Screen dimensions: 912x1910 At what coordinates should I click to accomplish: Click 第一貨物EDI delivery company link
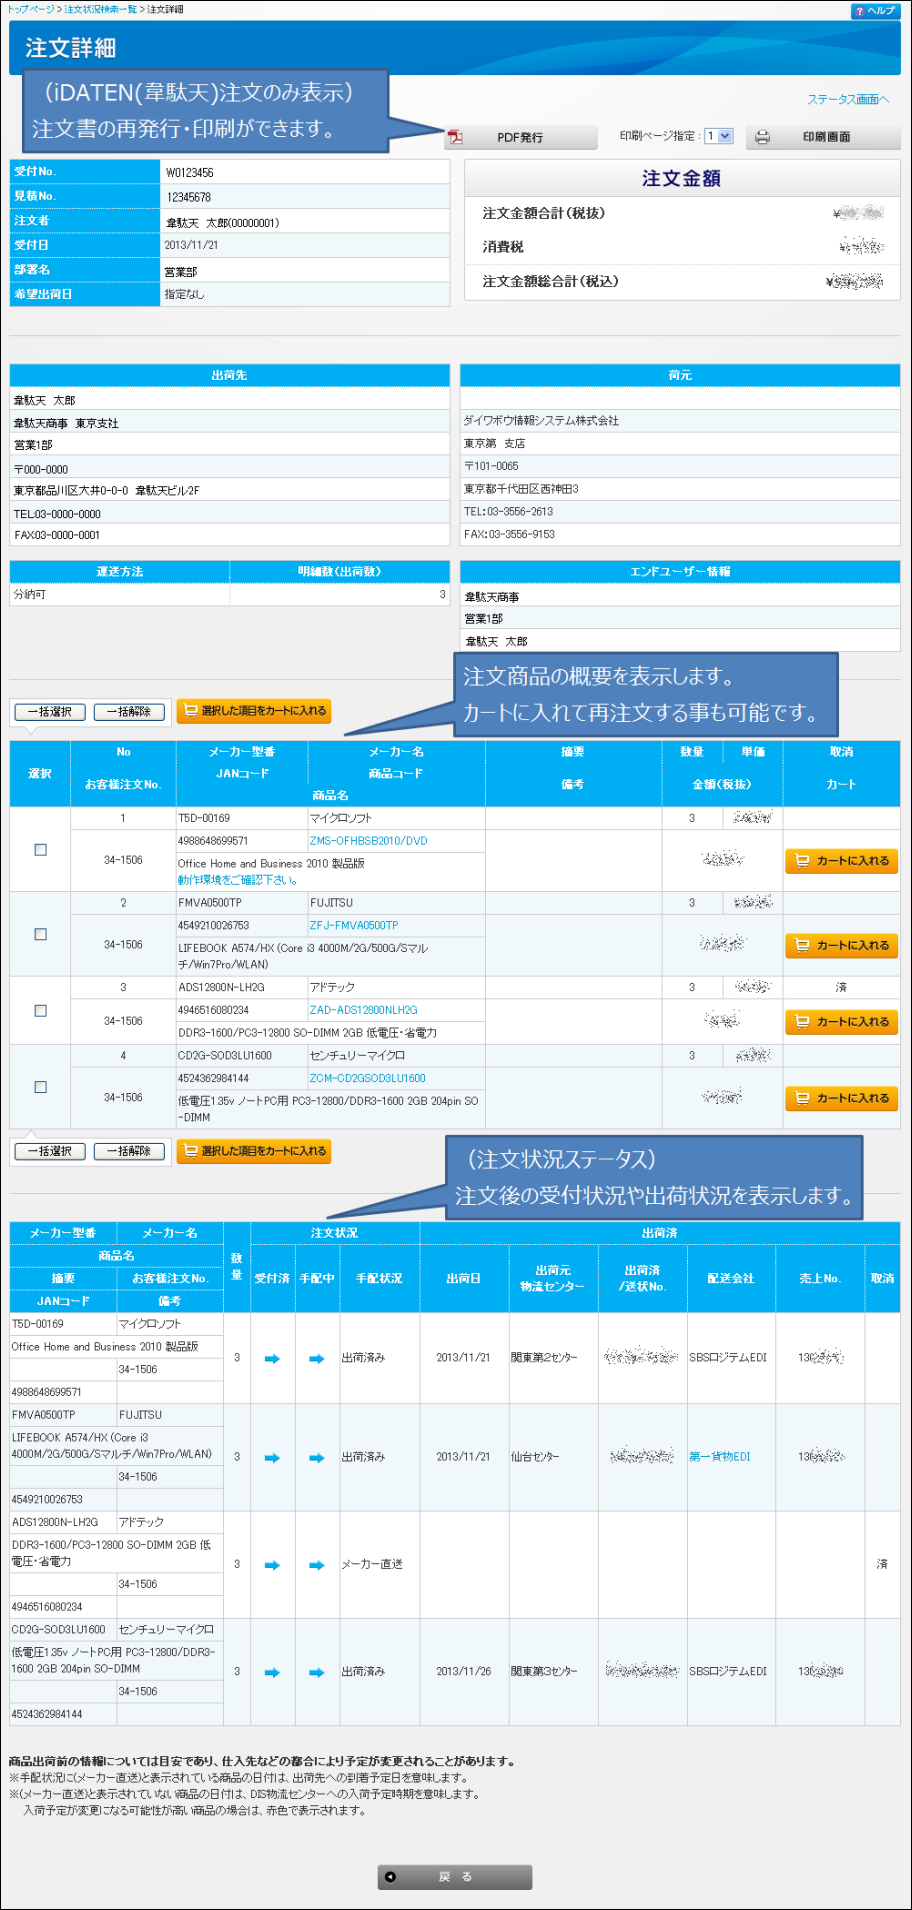point(719,1457)
